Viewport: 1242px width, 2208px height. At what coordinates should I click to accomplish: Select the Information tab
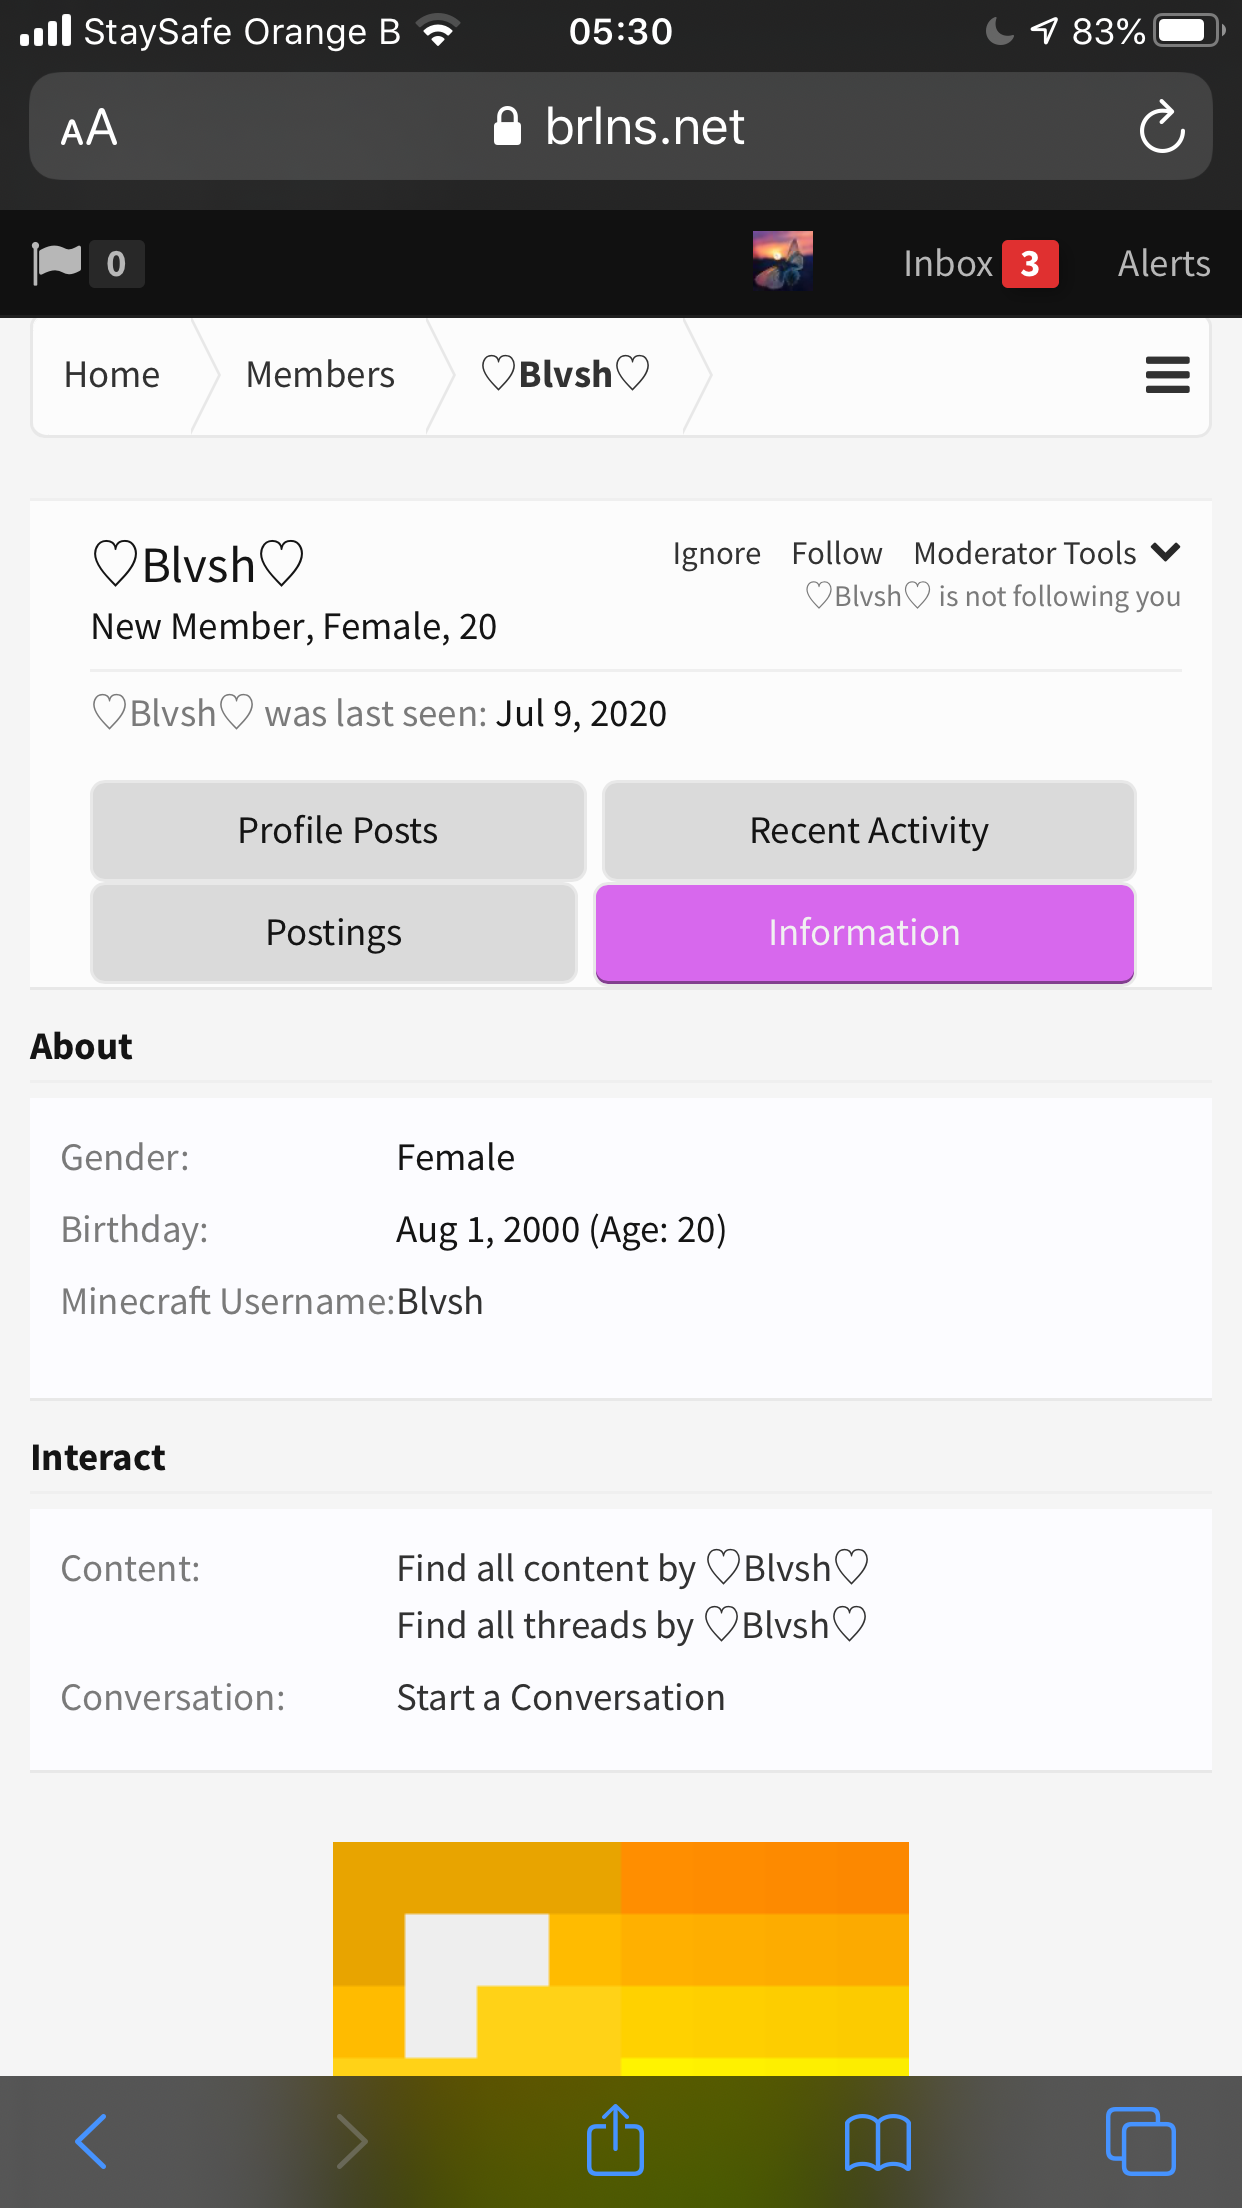click(x=865, y=933)
